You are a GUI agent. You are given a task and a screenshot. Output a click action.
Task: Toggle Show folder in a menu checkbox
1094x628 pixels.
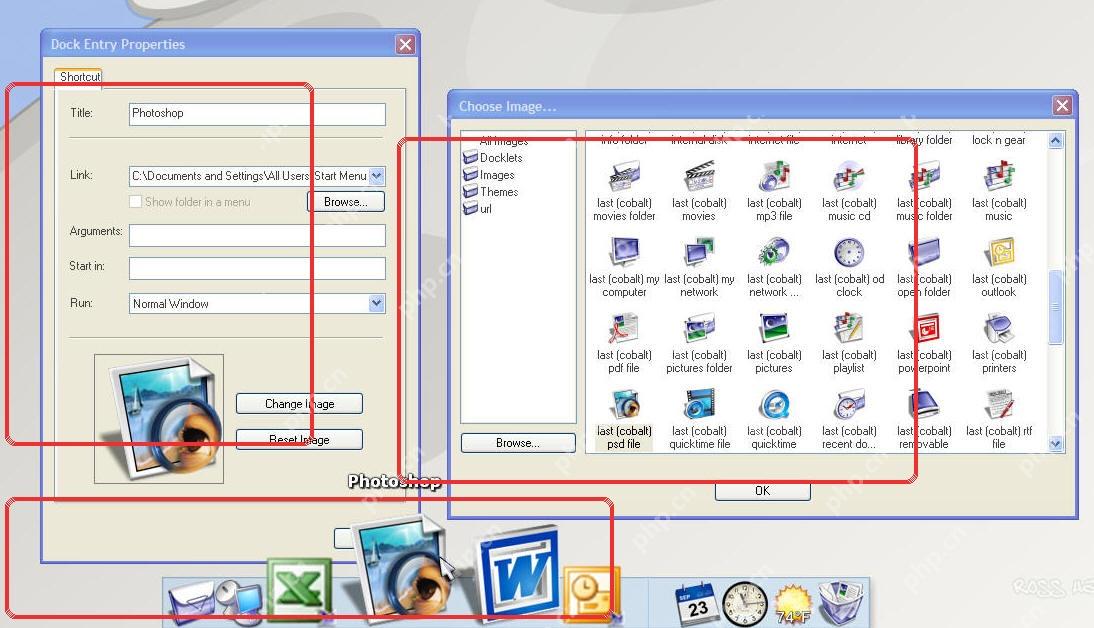(x=135, y=202)
